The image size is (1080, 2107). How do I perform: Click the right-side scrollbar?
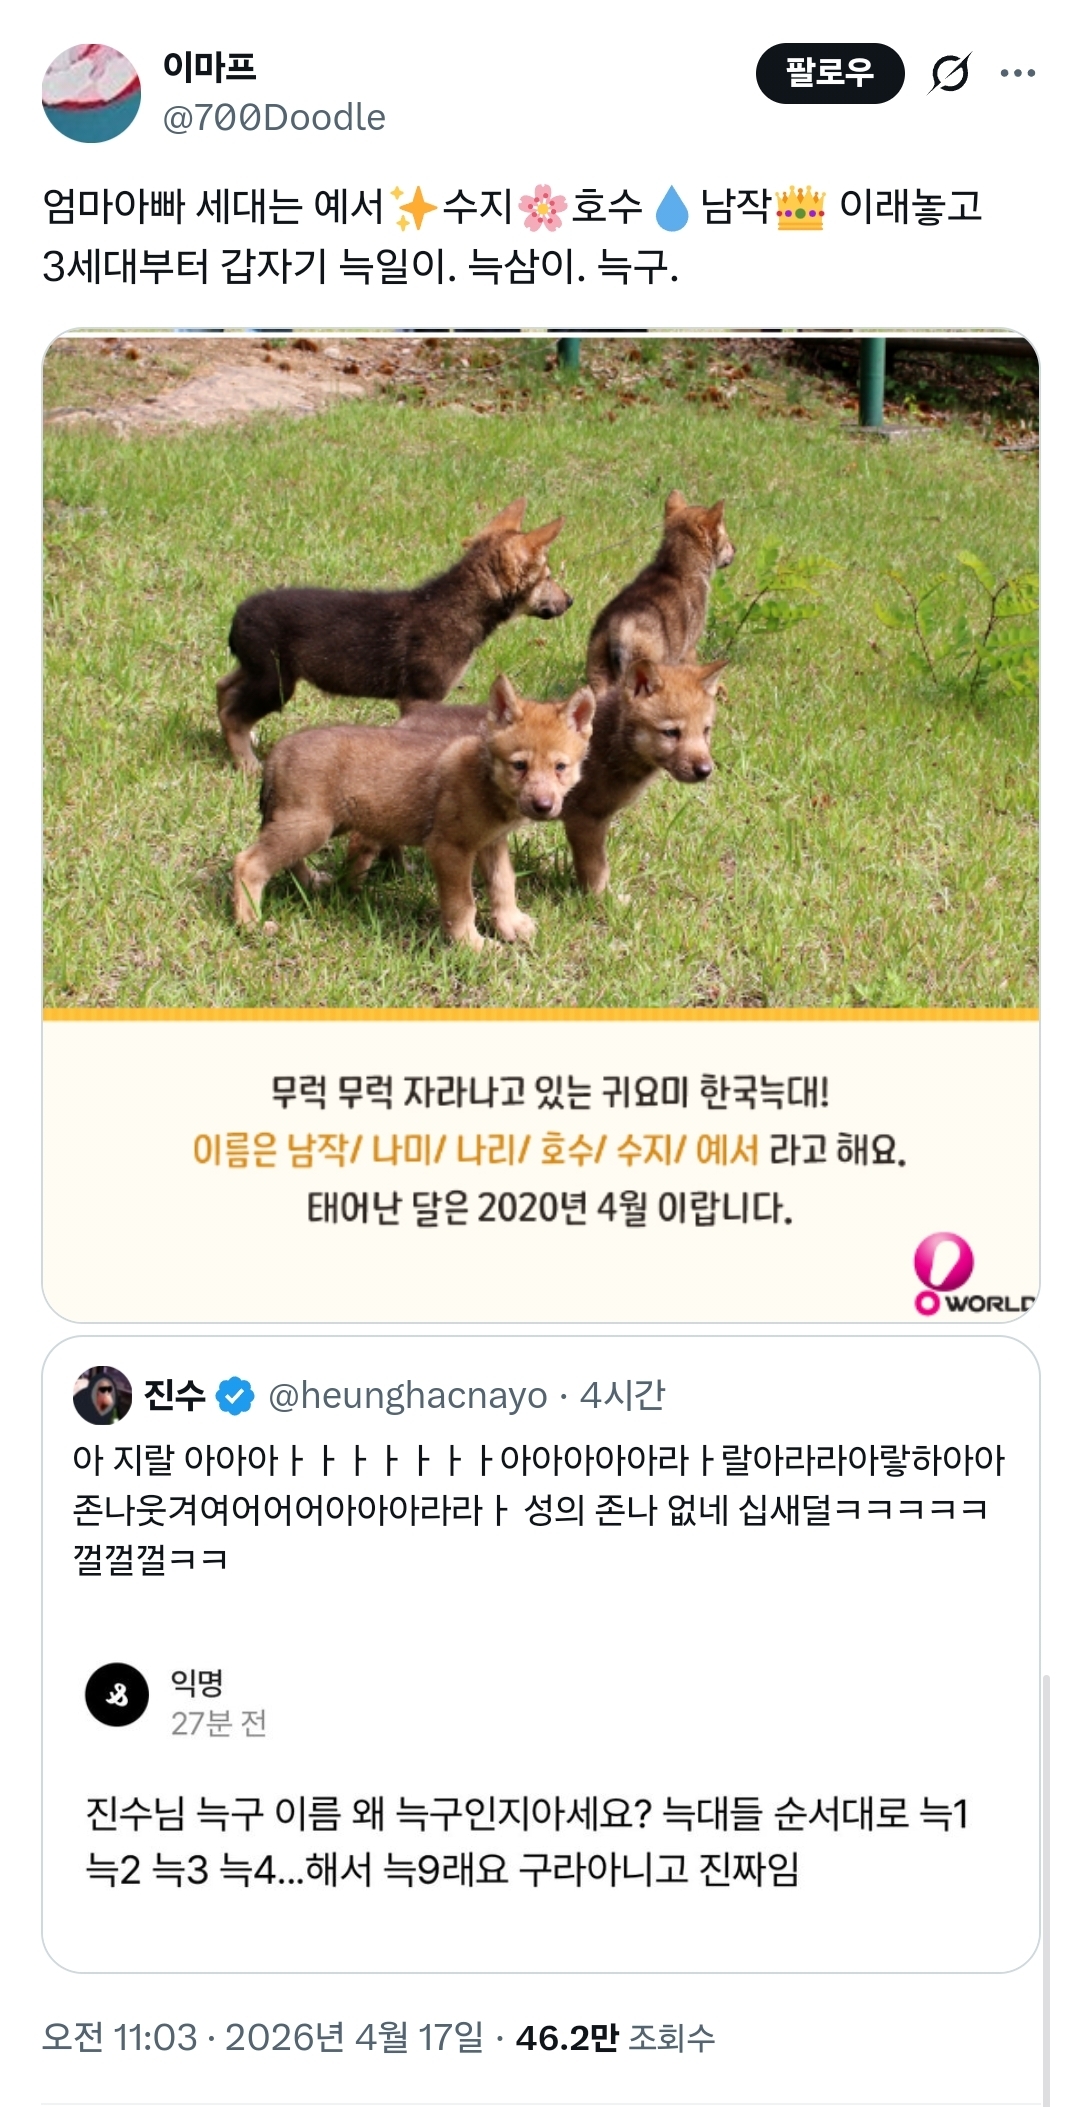click(x=1046, y=1890)
